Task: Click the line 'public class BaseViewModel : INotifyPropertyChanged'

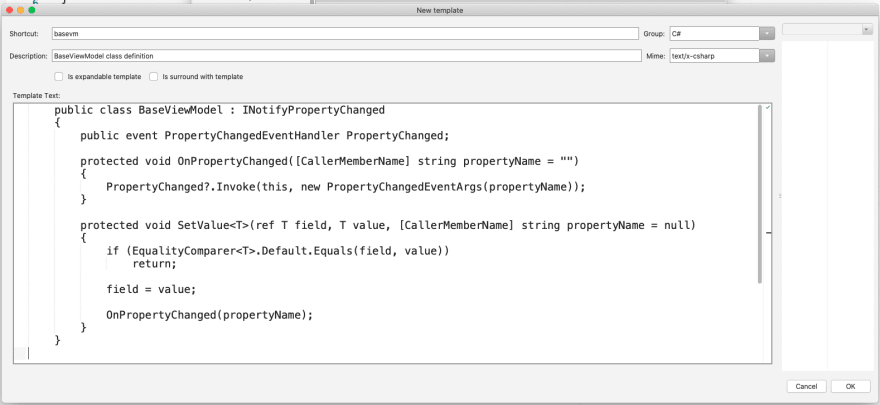Action: [x=219, y=110]
